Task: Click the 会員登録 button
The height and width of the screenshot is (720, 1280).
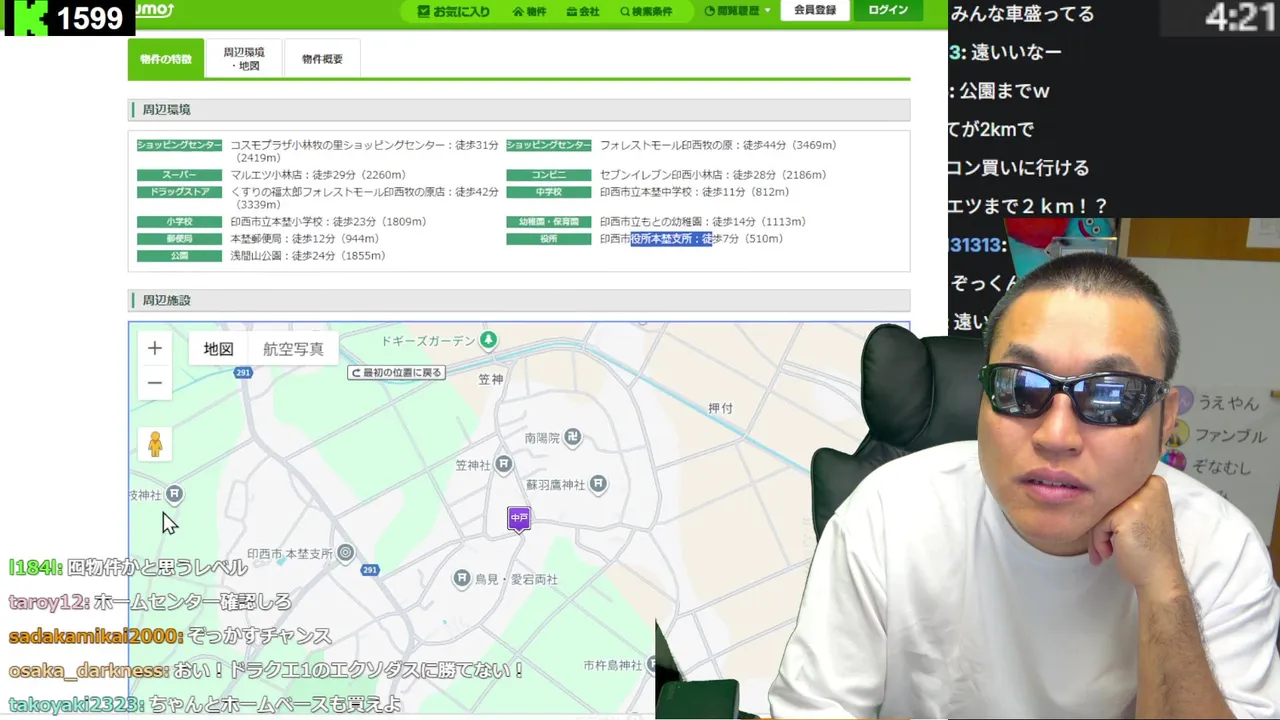Action: coord(815,10)
